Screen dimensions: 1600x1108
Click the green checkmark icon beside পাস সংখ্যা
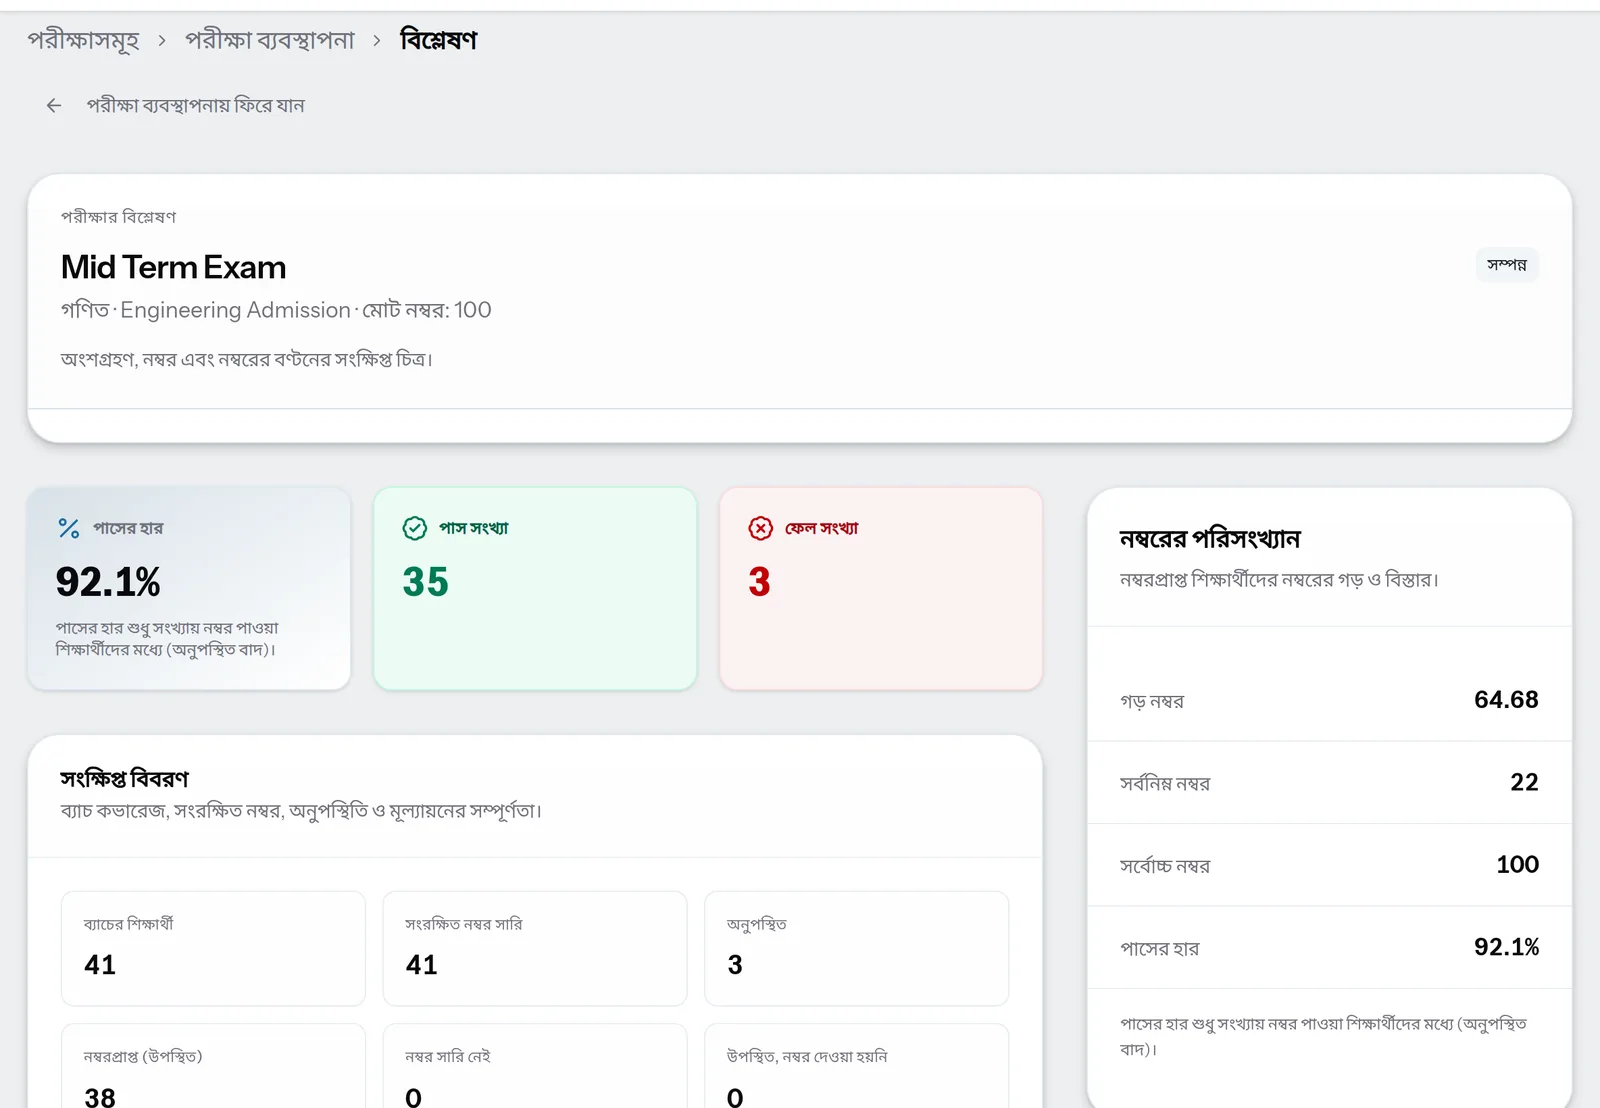415,528
